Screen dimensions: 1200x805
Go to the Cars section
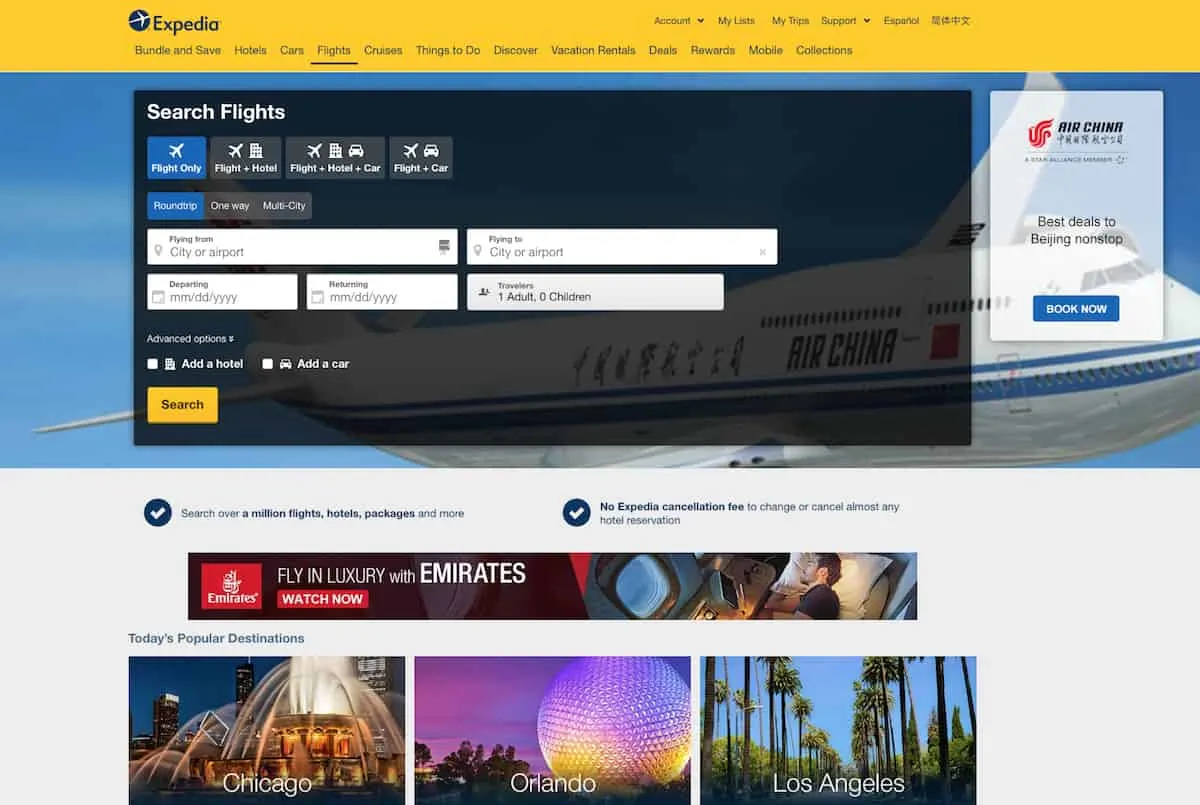tap(292, 50)
